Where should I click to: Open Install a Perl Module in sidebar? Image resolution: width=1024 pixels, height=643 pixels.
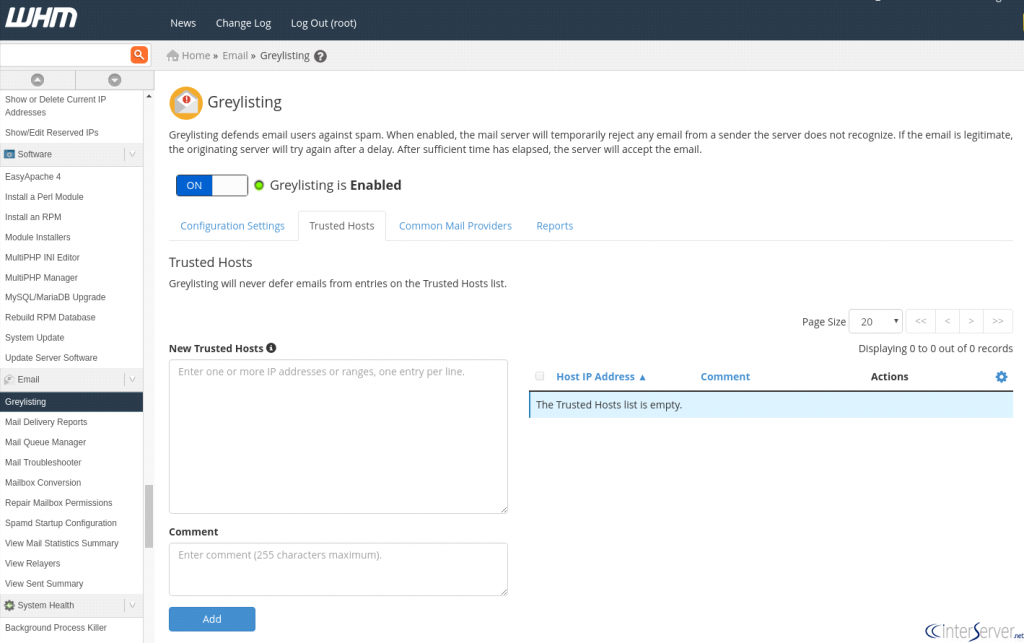(44, 196)
